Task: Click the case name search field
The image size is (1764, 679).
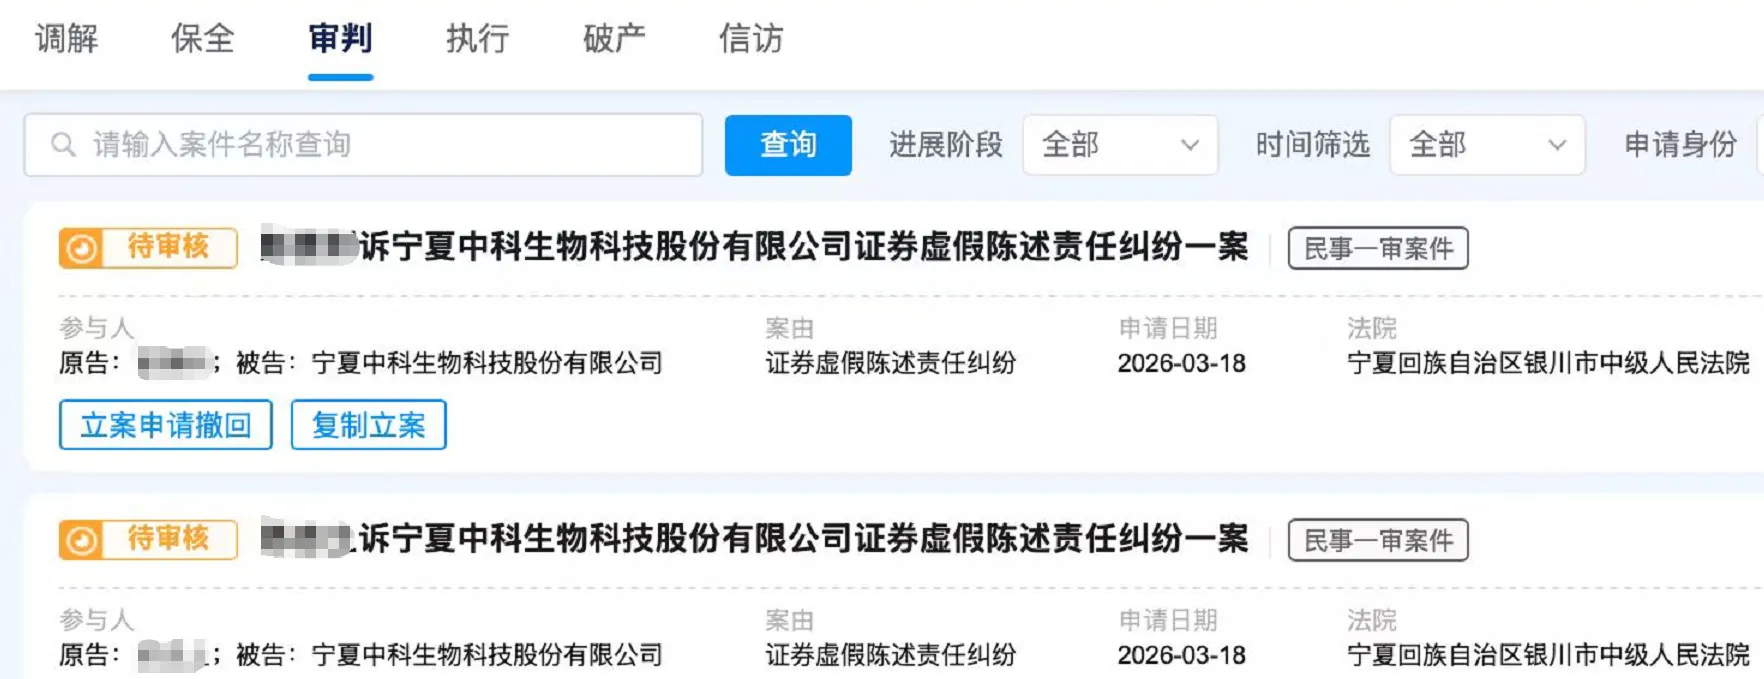Action: tap(363, 145)
